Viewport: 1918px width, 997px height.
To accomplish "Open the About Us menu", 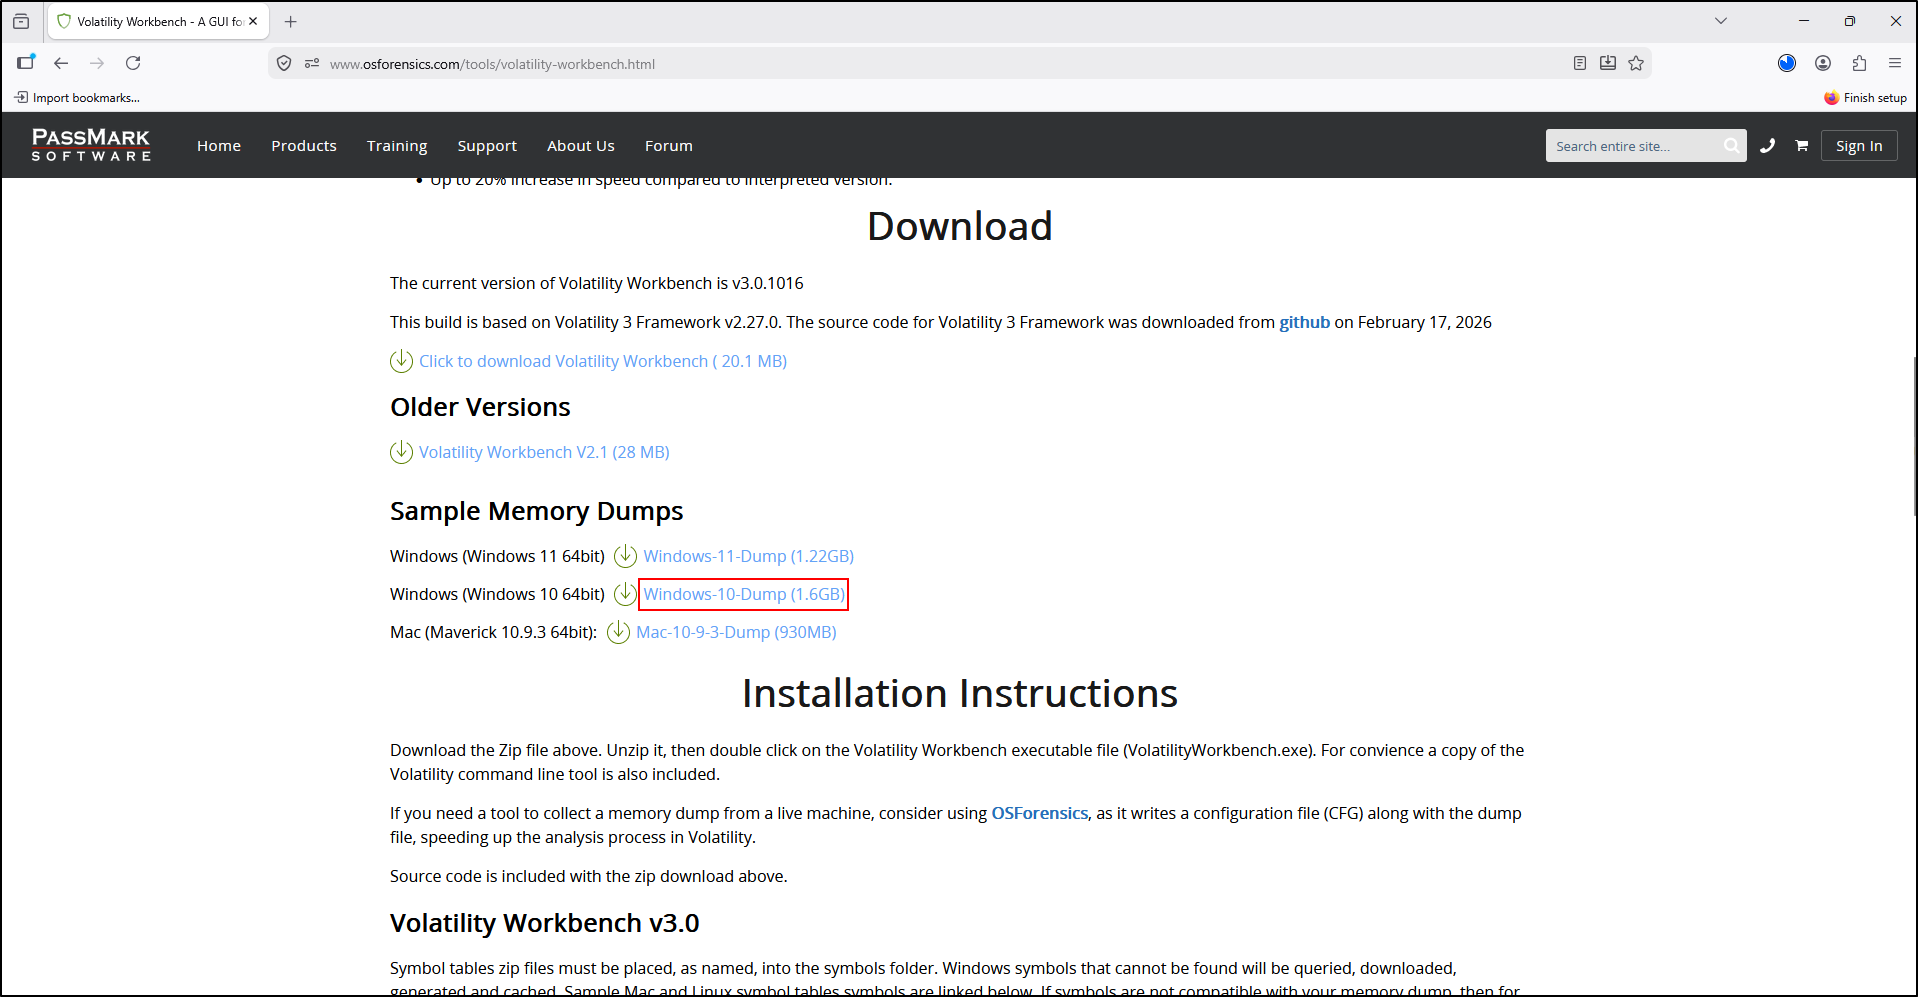I will pos(581,146).
